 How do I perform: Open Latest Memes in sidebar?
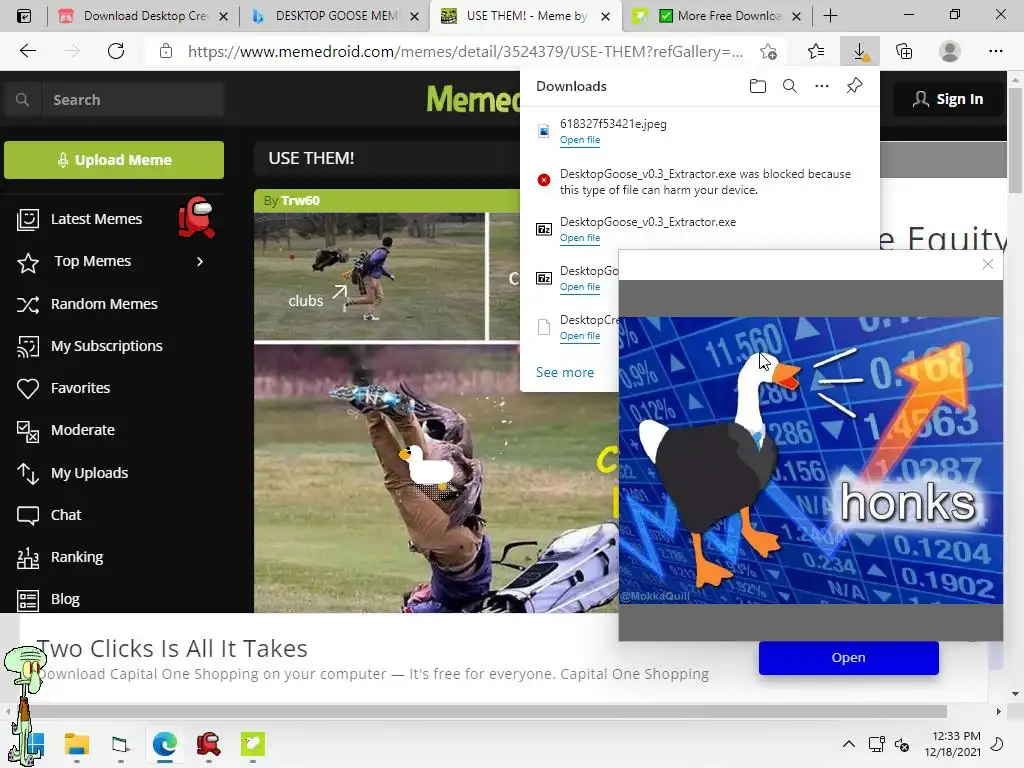tap(96, 219)
